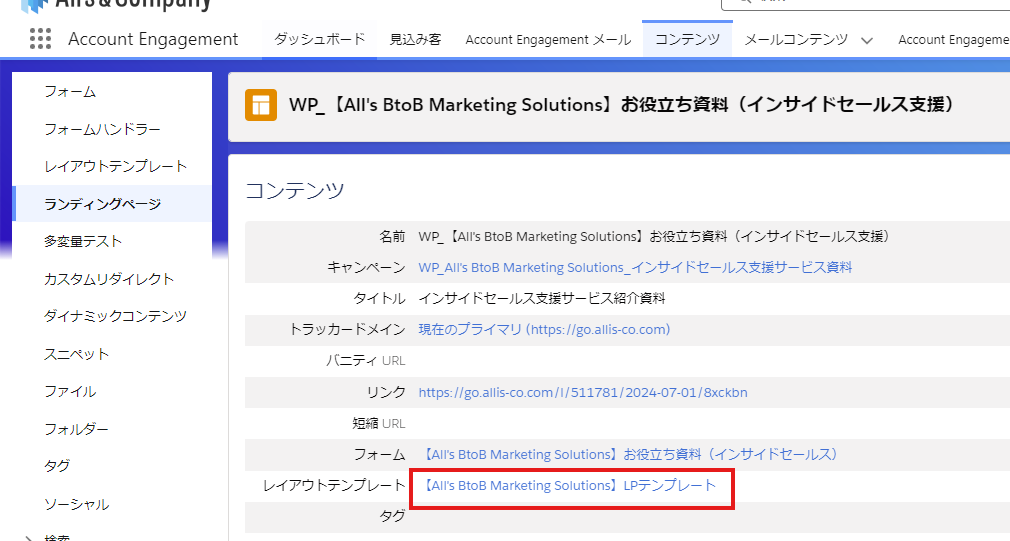Open the App Launcher grid icon
Screen dimensions: 1010x541
[40, 39]
